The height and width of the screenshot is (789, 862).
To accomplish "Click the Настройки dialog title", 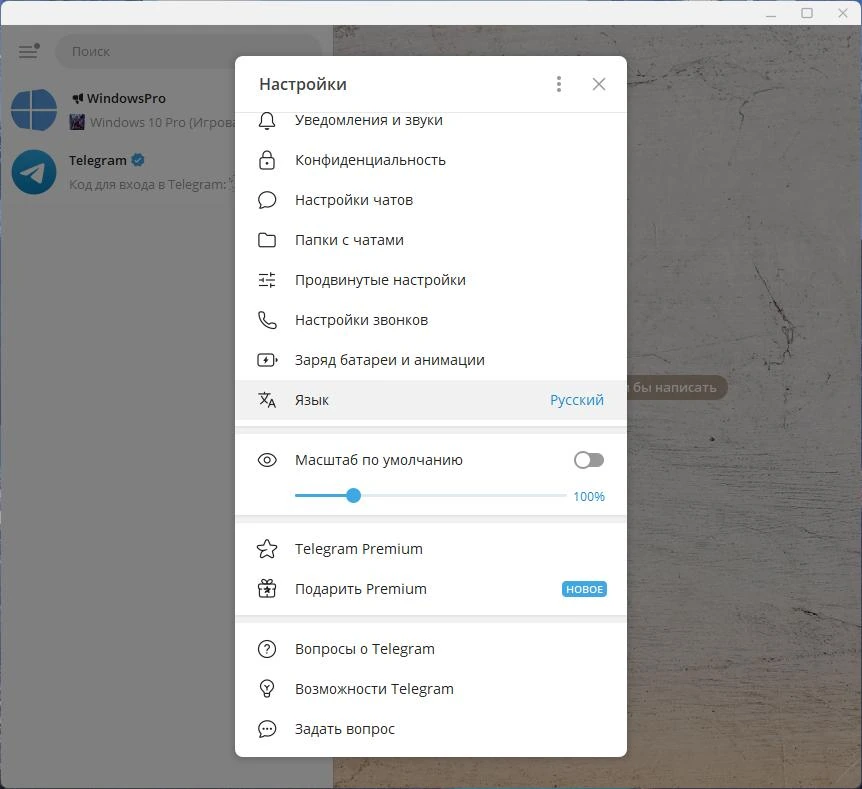I will [303, 84].
